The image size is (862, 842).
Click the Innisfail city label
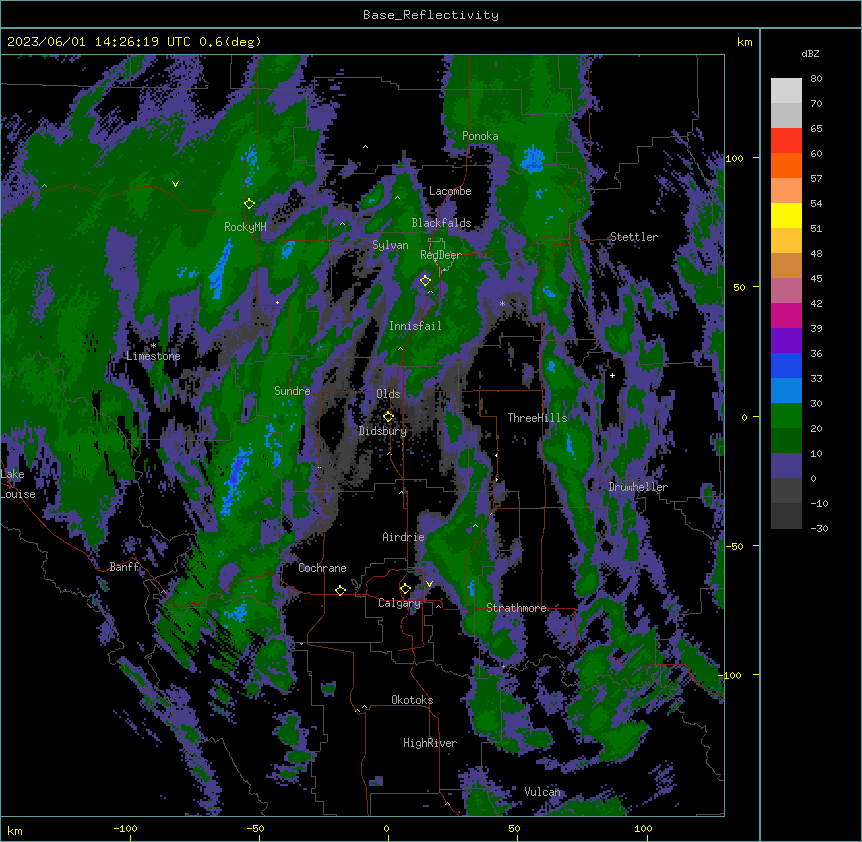tap(415, 326)
